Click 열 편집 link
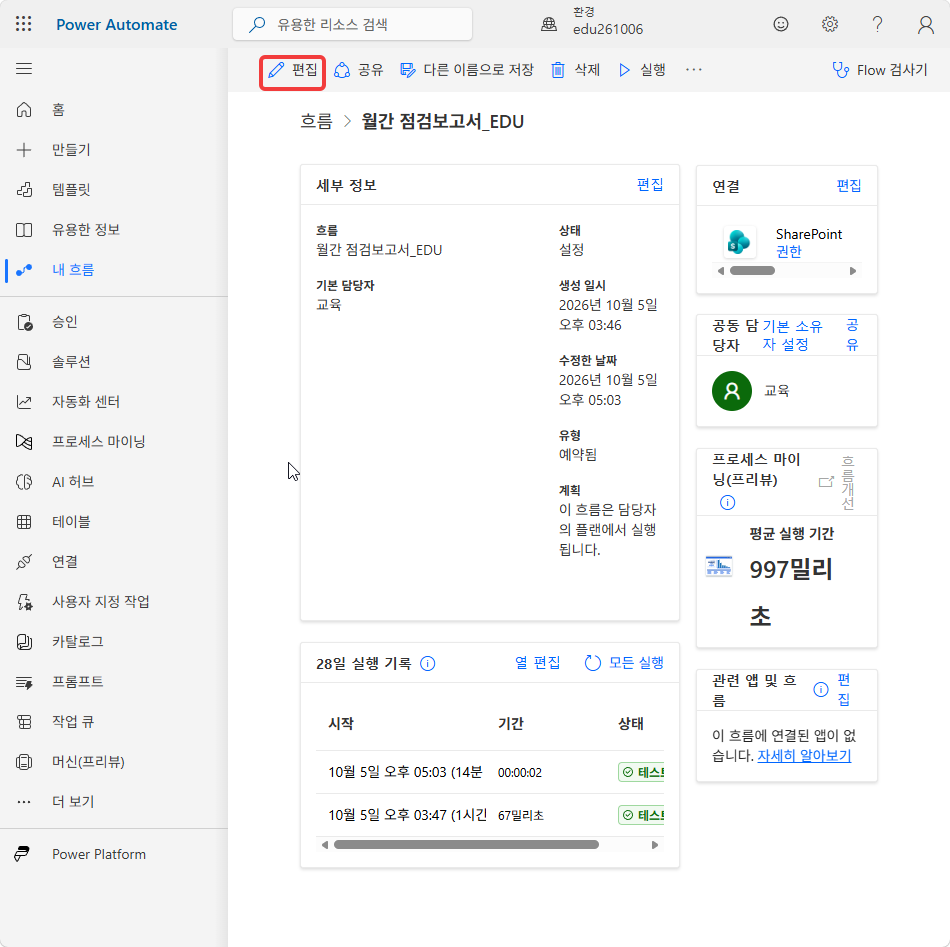 [537, 663]
